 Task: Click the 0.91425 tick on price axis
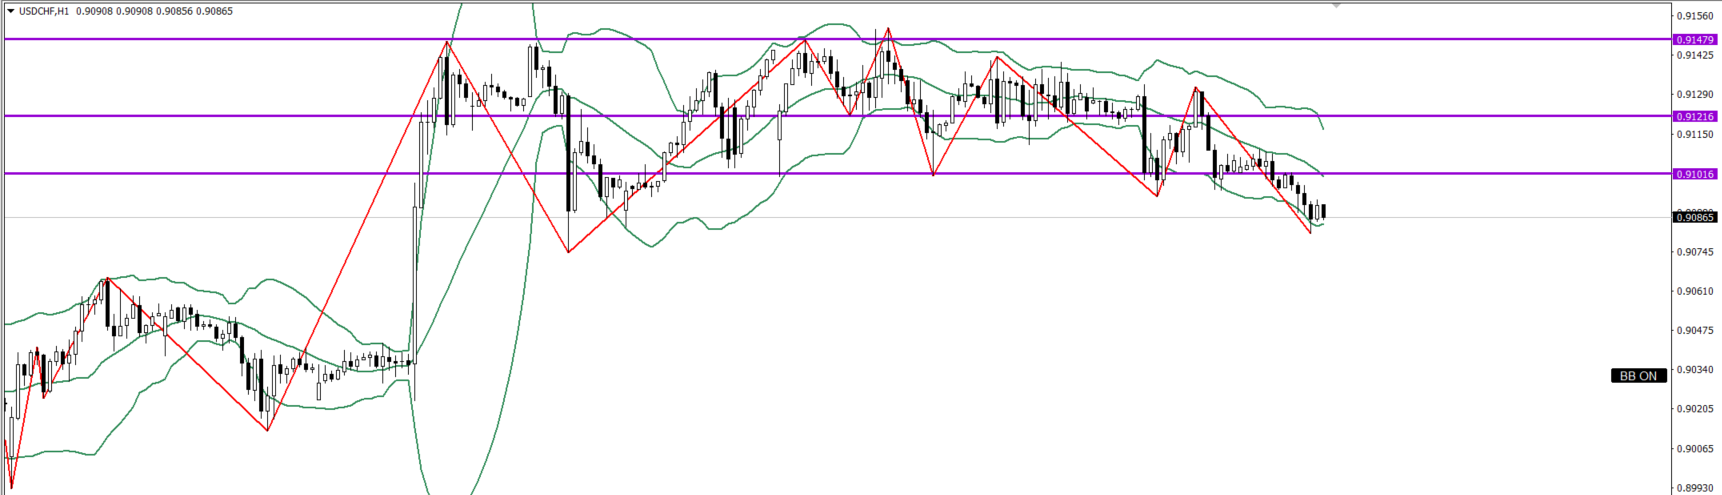[1694, 56]
